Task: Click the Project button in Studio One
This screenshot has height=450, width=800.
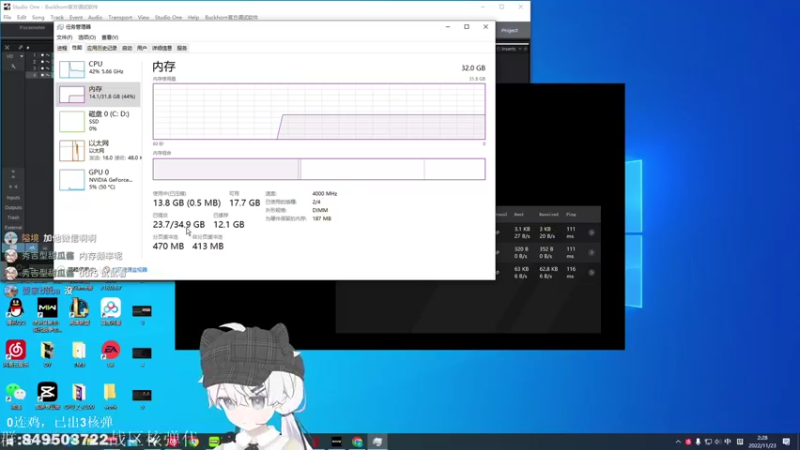Action: click(509, 31)
